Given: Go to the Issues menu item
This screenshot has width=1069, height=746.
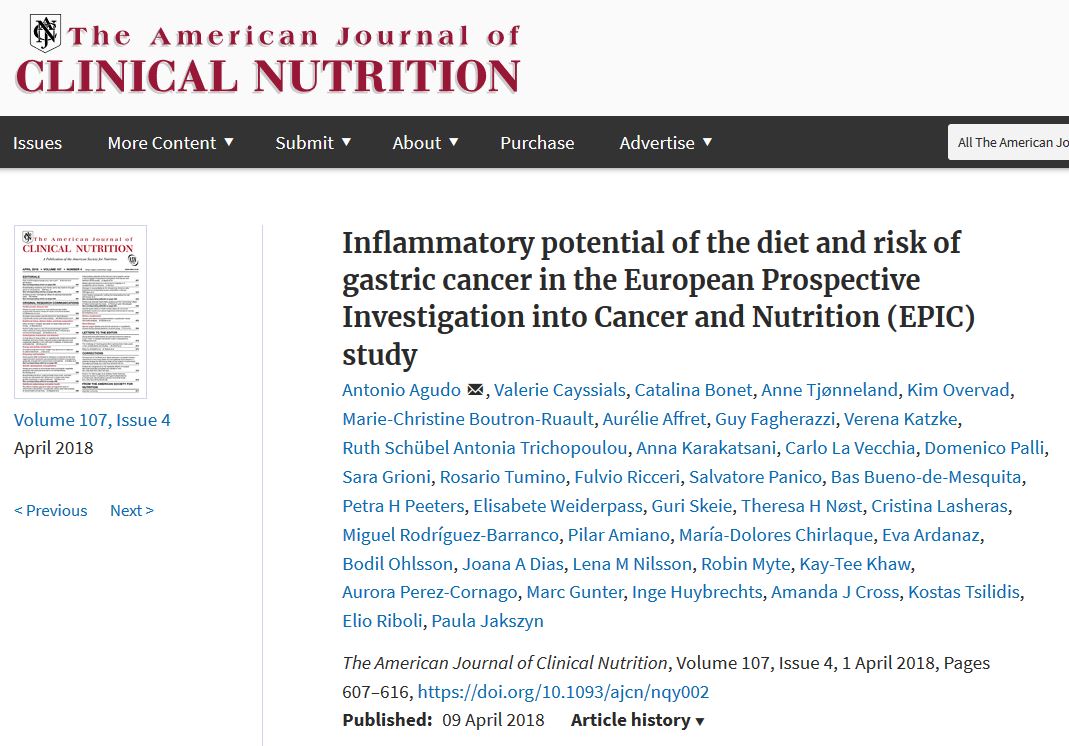Looking at the screenshot, I should tap(37, 143).
